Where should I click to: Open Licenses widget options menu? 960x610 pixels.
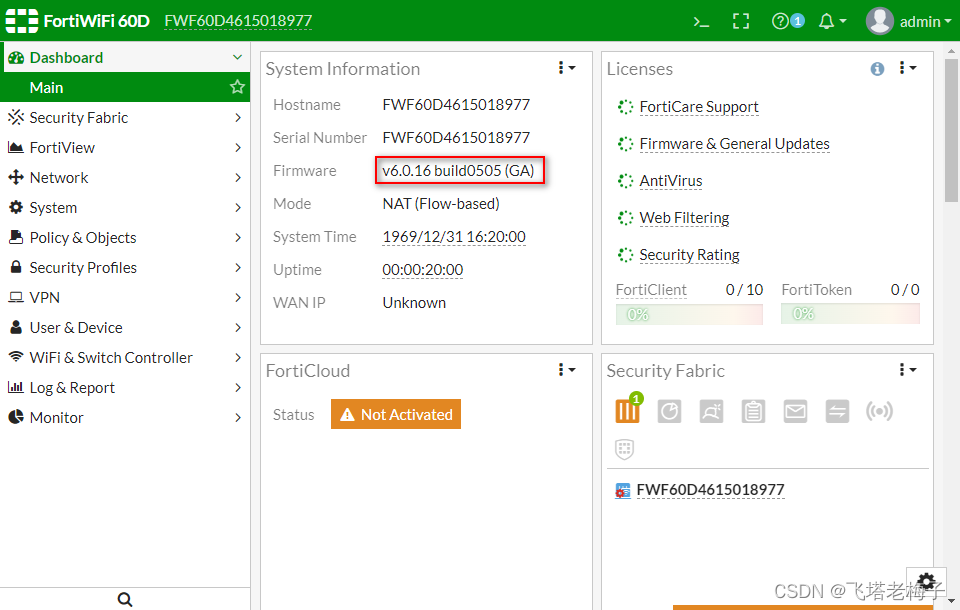(x=907, y=68)
